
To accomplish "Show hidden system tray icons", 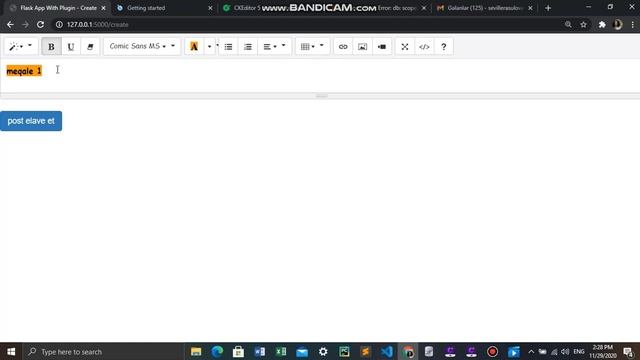I will coord(531,351).
